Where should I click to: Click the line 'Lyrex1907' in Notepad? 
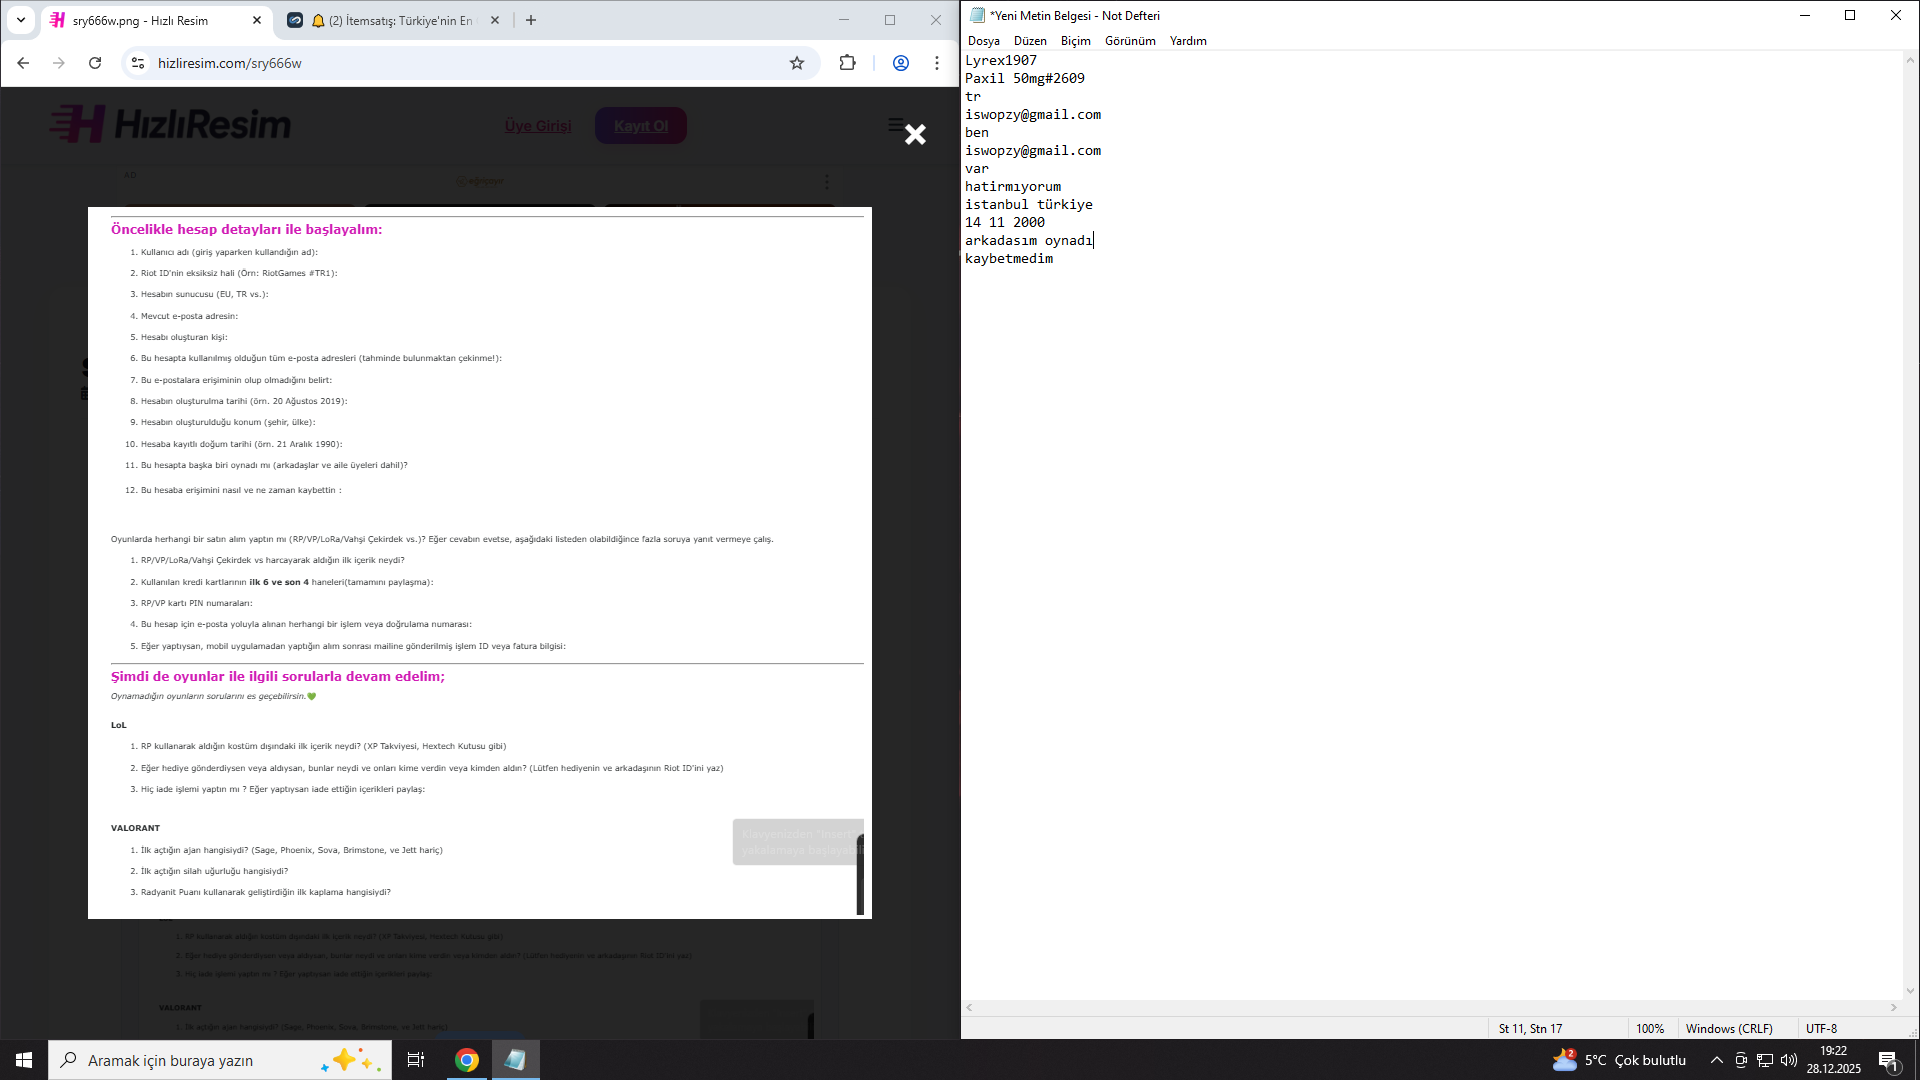coord(1001,60)
